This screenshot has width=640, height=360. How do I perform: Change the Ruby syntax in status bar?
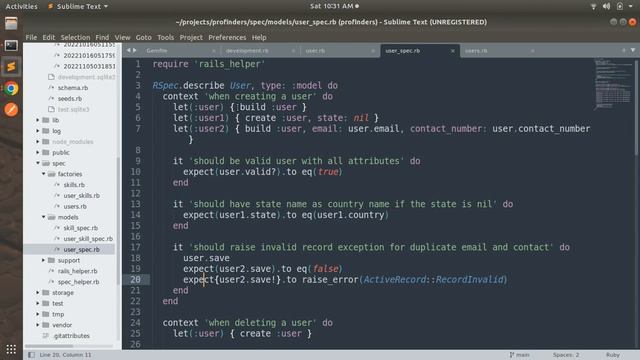click(x=613, y=355)
